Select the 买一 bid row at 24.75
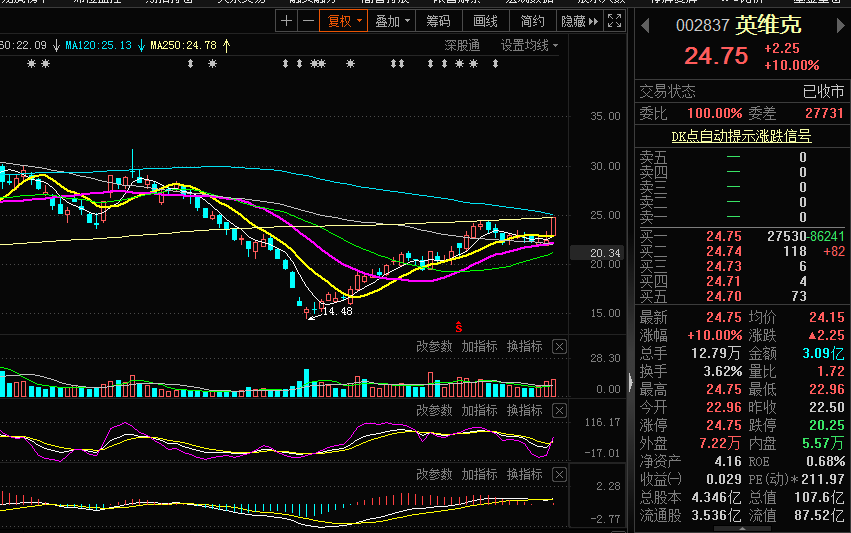The height and width of the screenshot is (533, 851). click(742, 236)
